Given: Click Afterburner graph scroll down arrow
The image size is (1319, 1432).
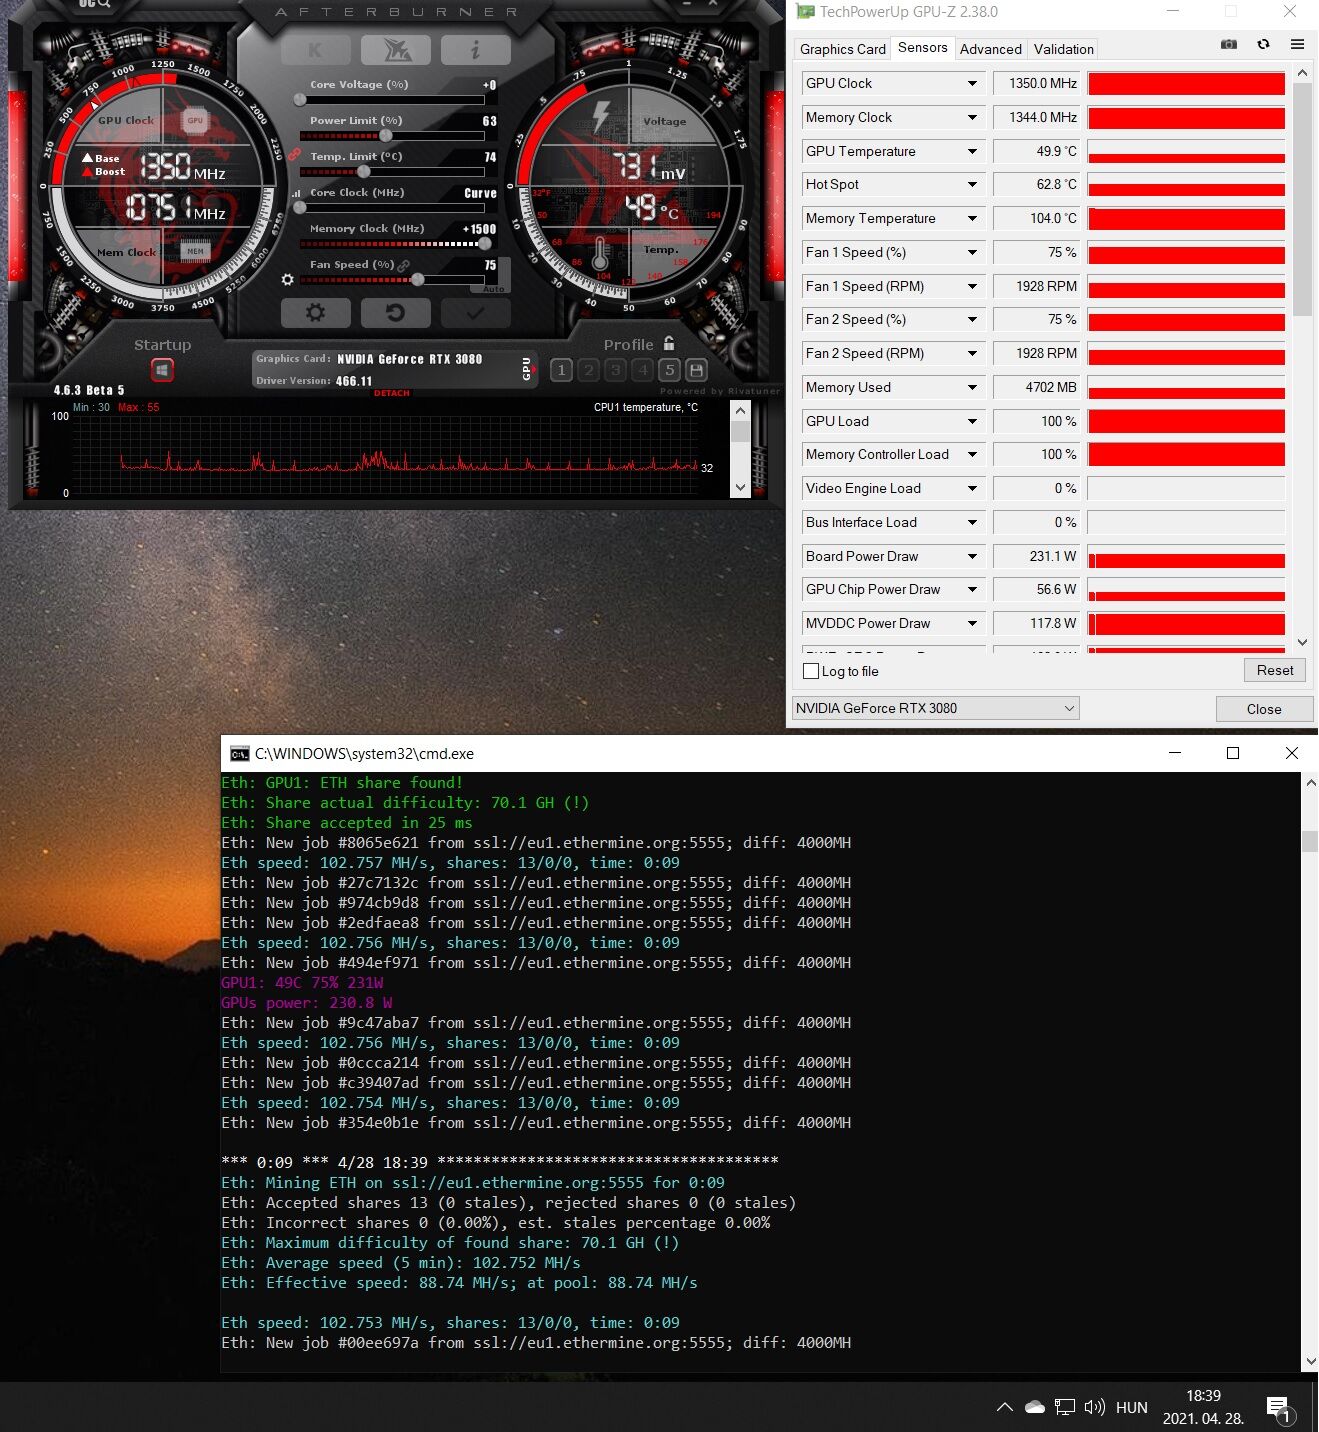Looking at the screenshot, I should point(740,487).
